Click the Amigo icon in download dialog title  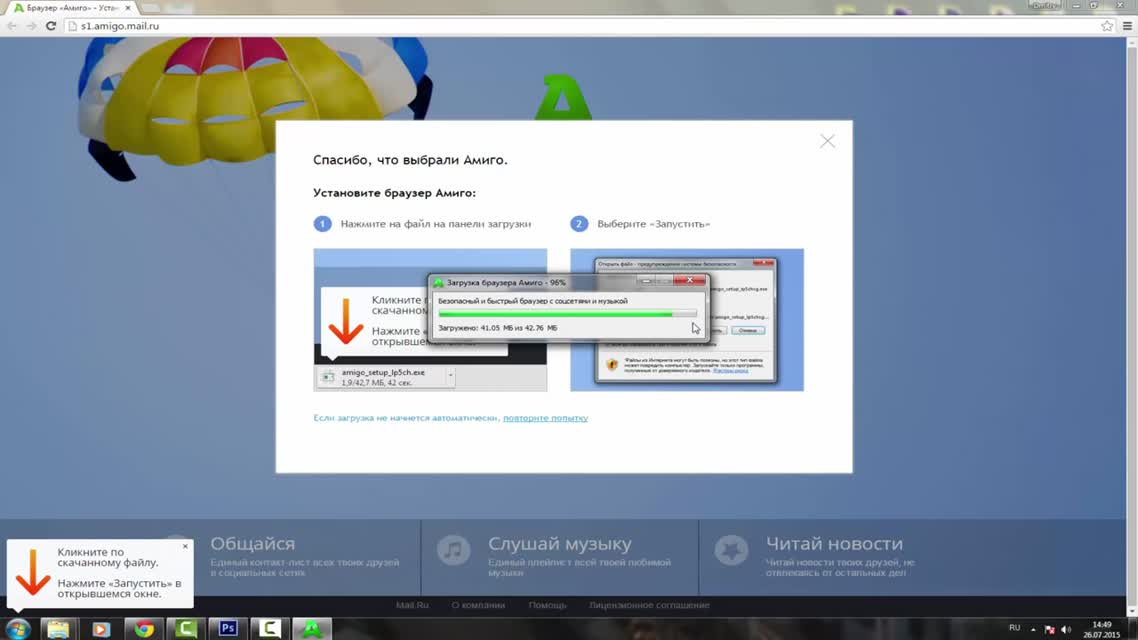pos(438,282)
